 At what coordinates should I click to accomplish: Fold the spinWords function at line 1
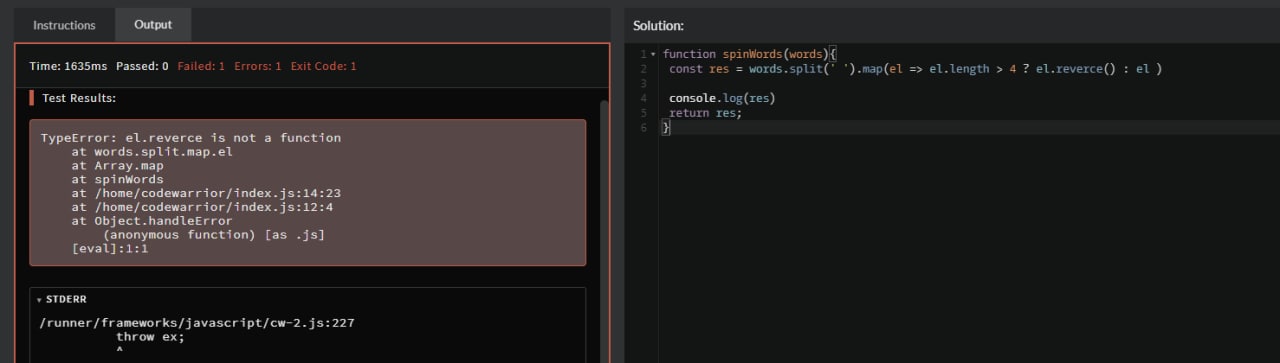[x=652, y=54]
